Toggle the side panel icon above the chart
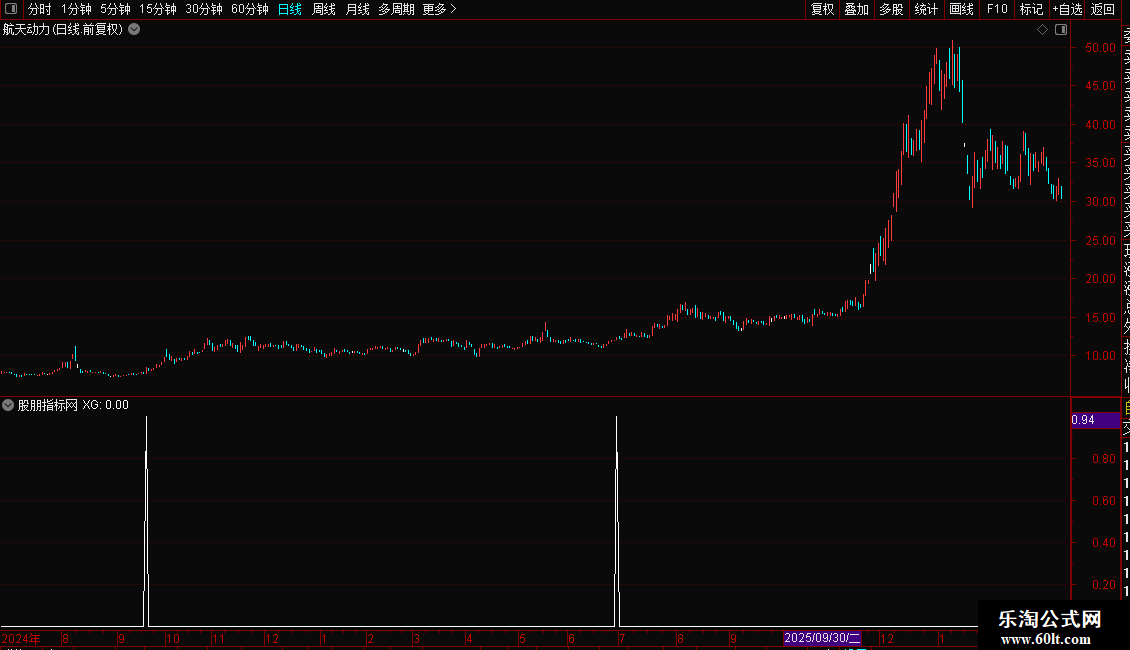Viewport: 1130px width, 650px height. tap(1061, 30)
